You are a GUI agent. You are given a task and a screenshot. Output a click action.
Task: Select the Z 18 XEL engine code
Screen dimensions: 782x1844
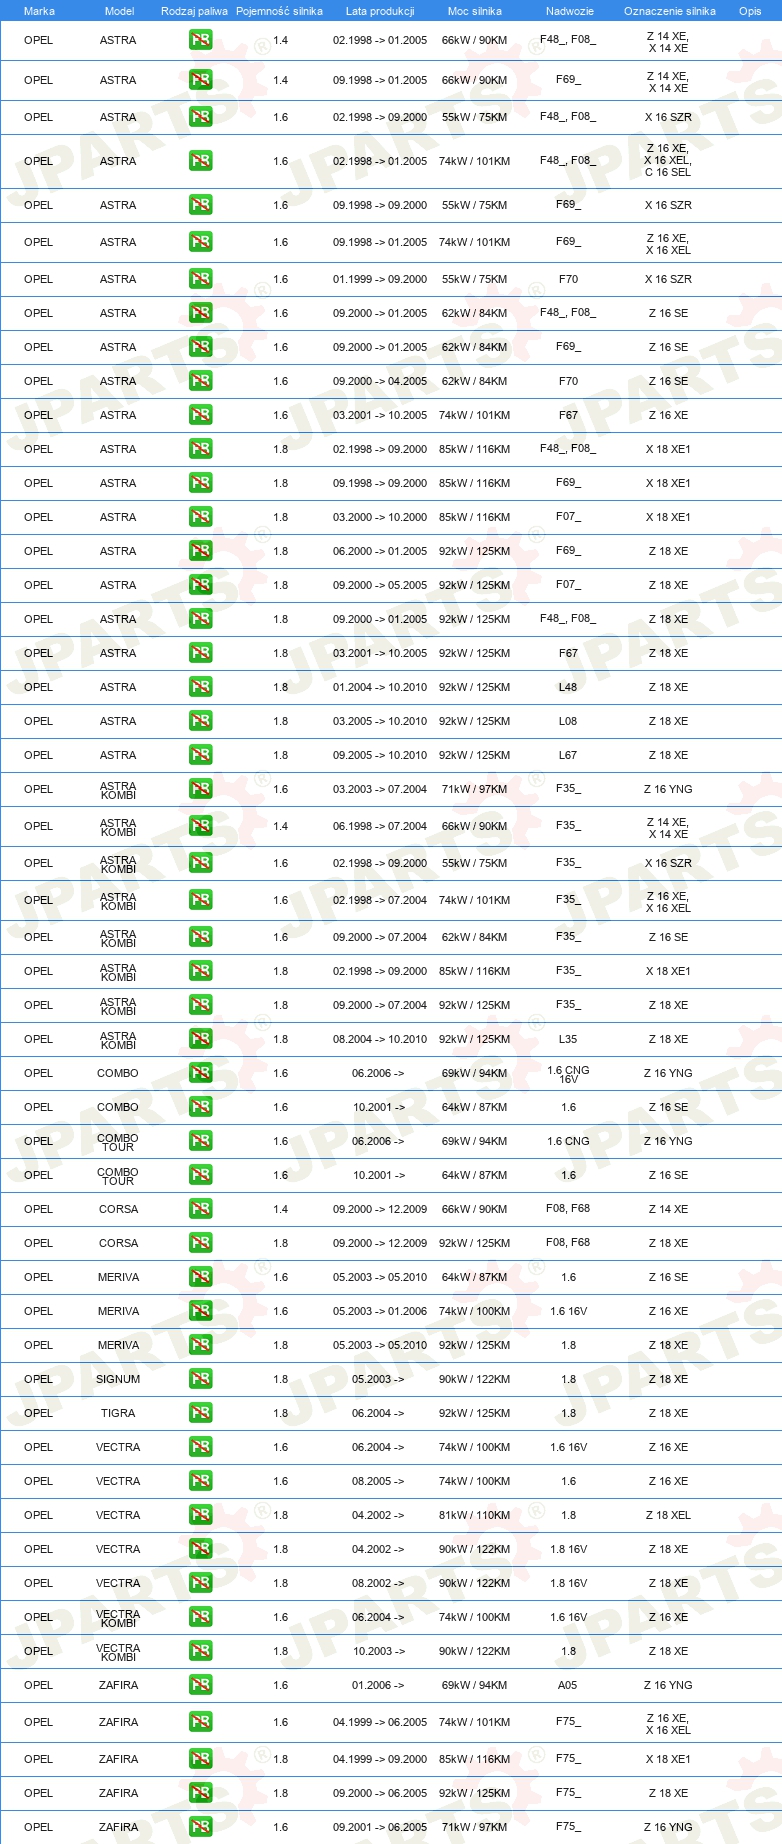[x=668, y=1515]
